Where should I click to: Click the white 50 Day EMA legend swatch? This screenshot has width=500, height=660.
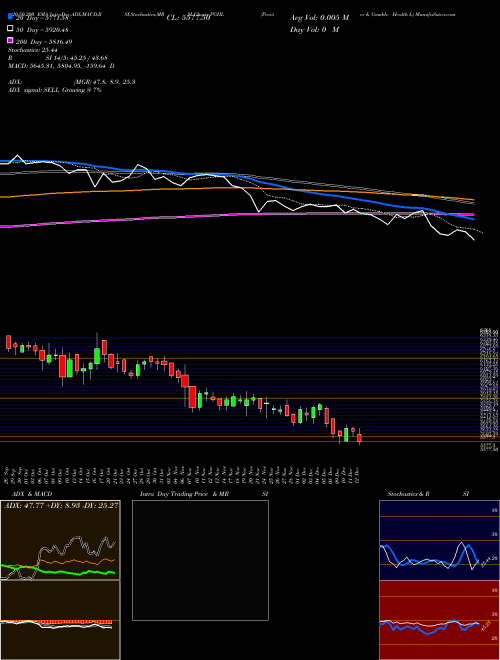tap(10, 29)
